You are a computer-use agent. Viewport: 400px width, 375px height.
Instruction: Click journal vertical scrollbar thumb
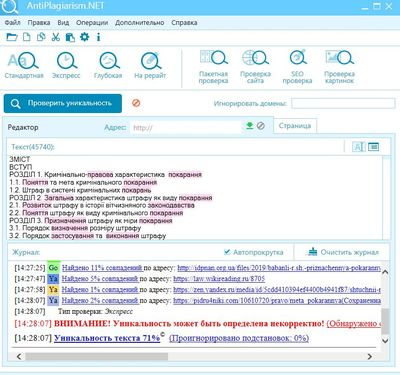[x=385, y=322]
